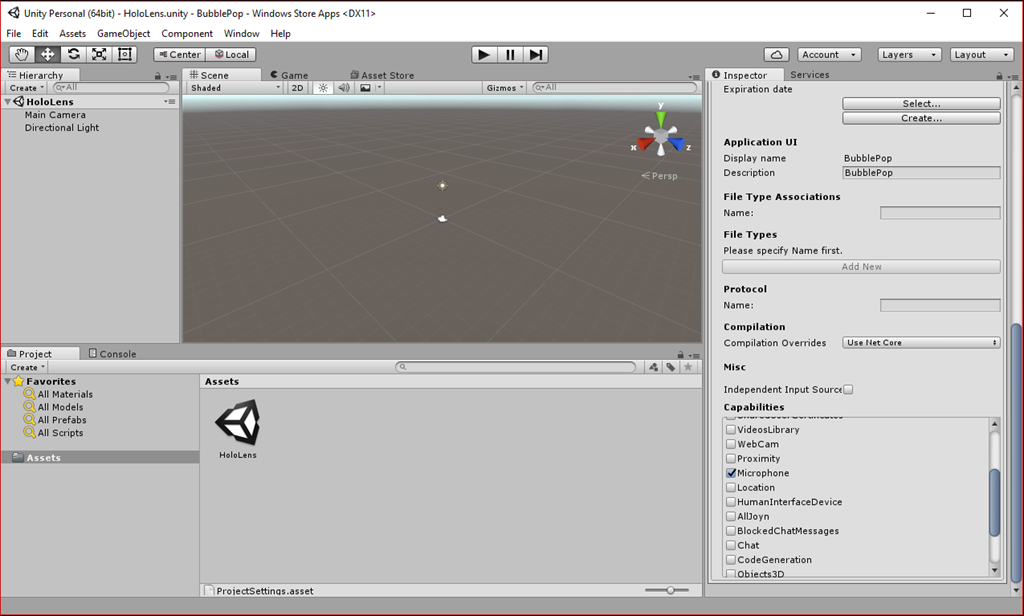Start Play mode
Image resolution: width=1024 pixels, height=616 pixels.
point(484,55)
